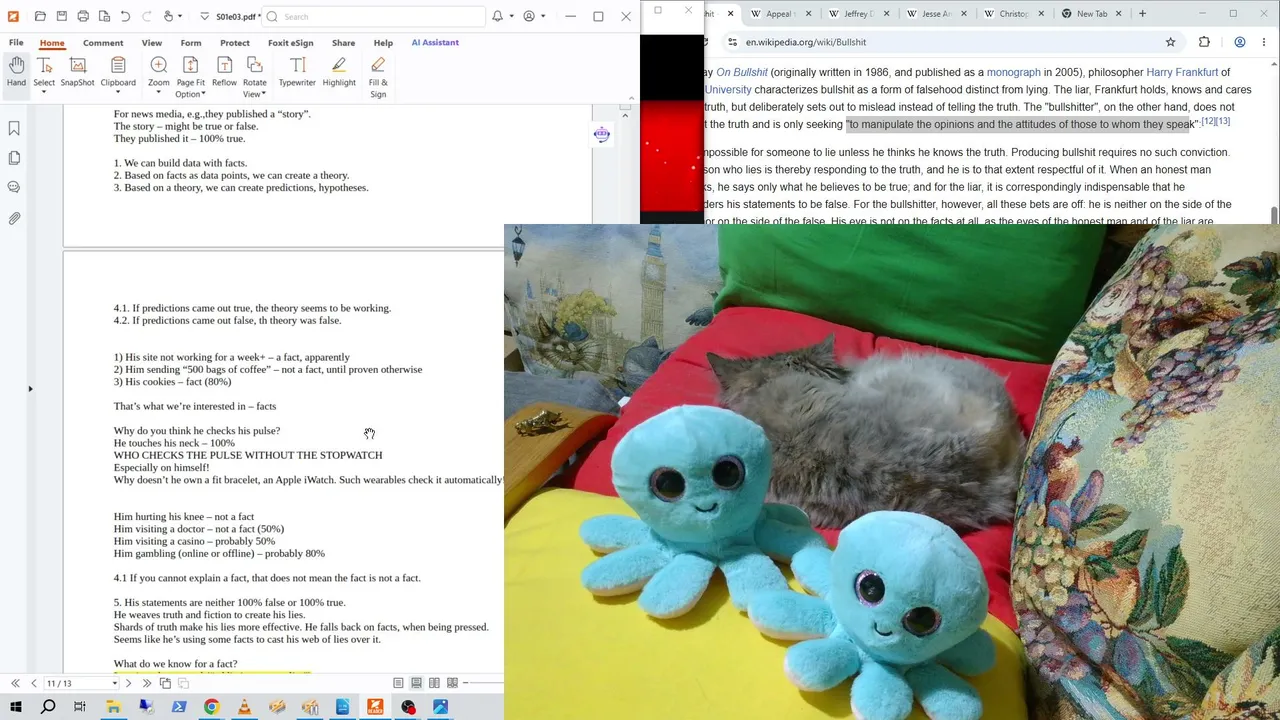This screenshot has width=1280, height=720.
Task: Open the Foxit account profile menu
Action: (529, 16)
